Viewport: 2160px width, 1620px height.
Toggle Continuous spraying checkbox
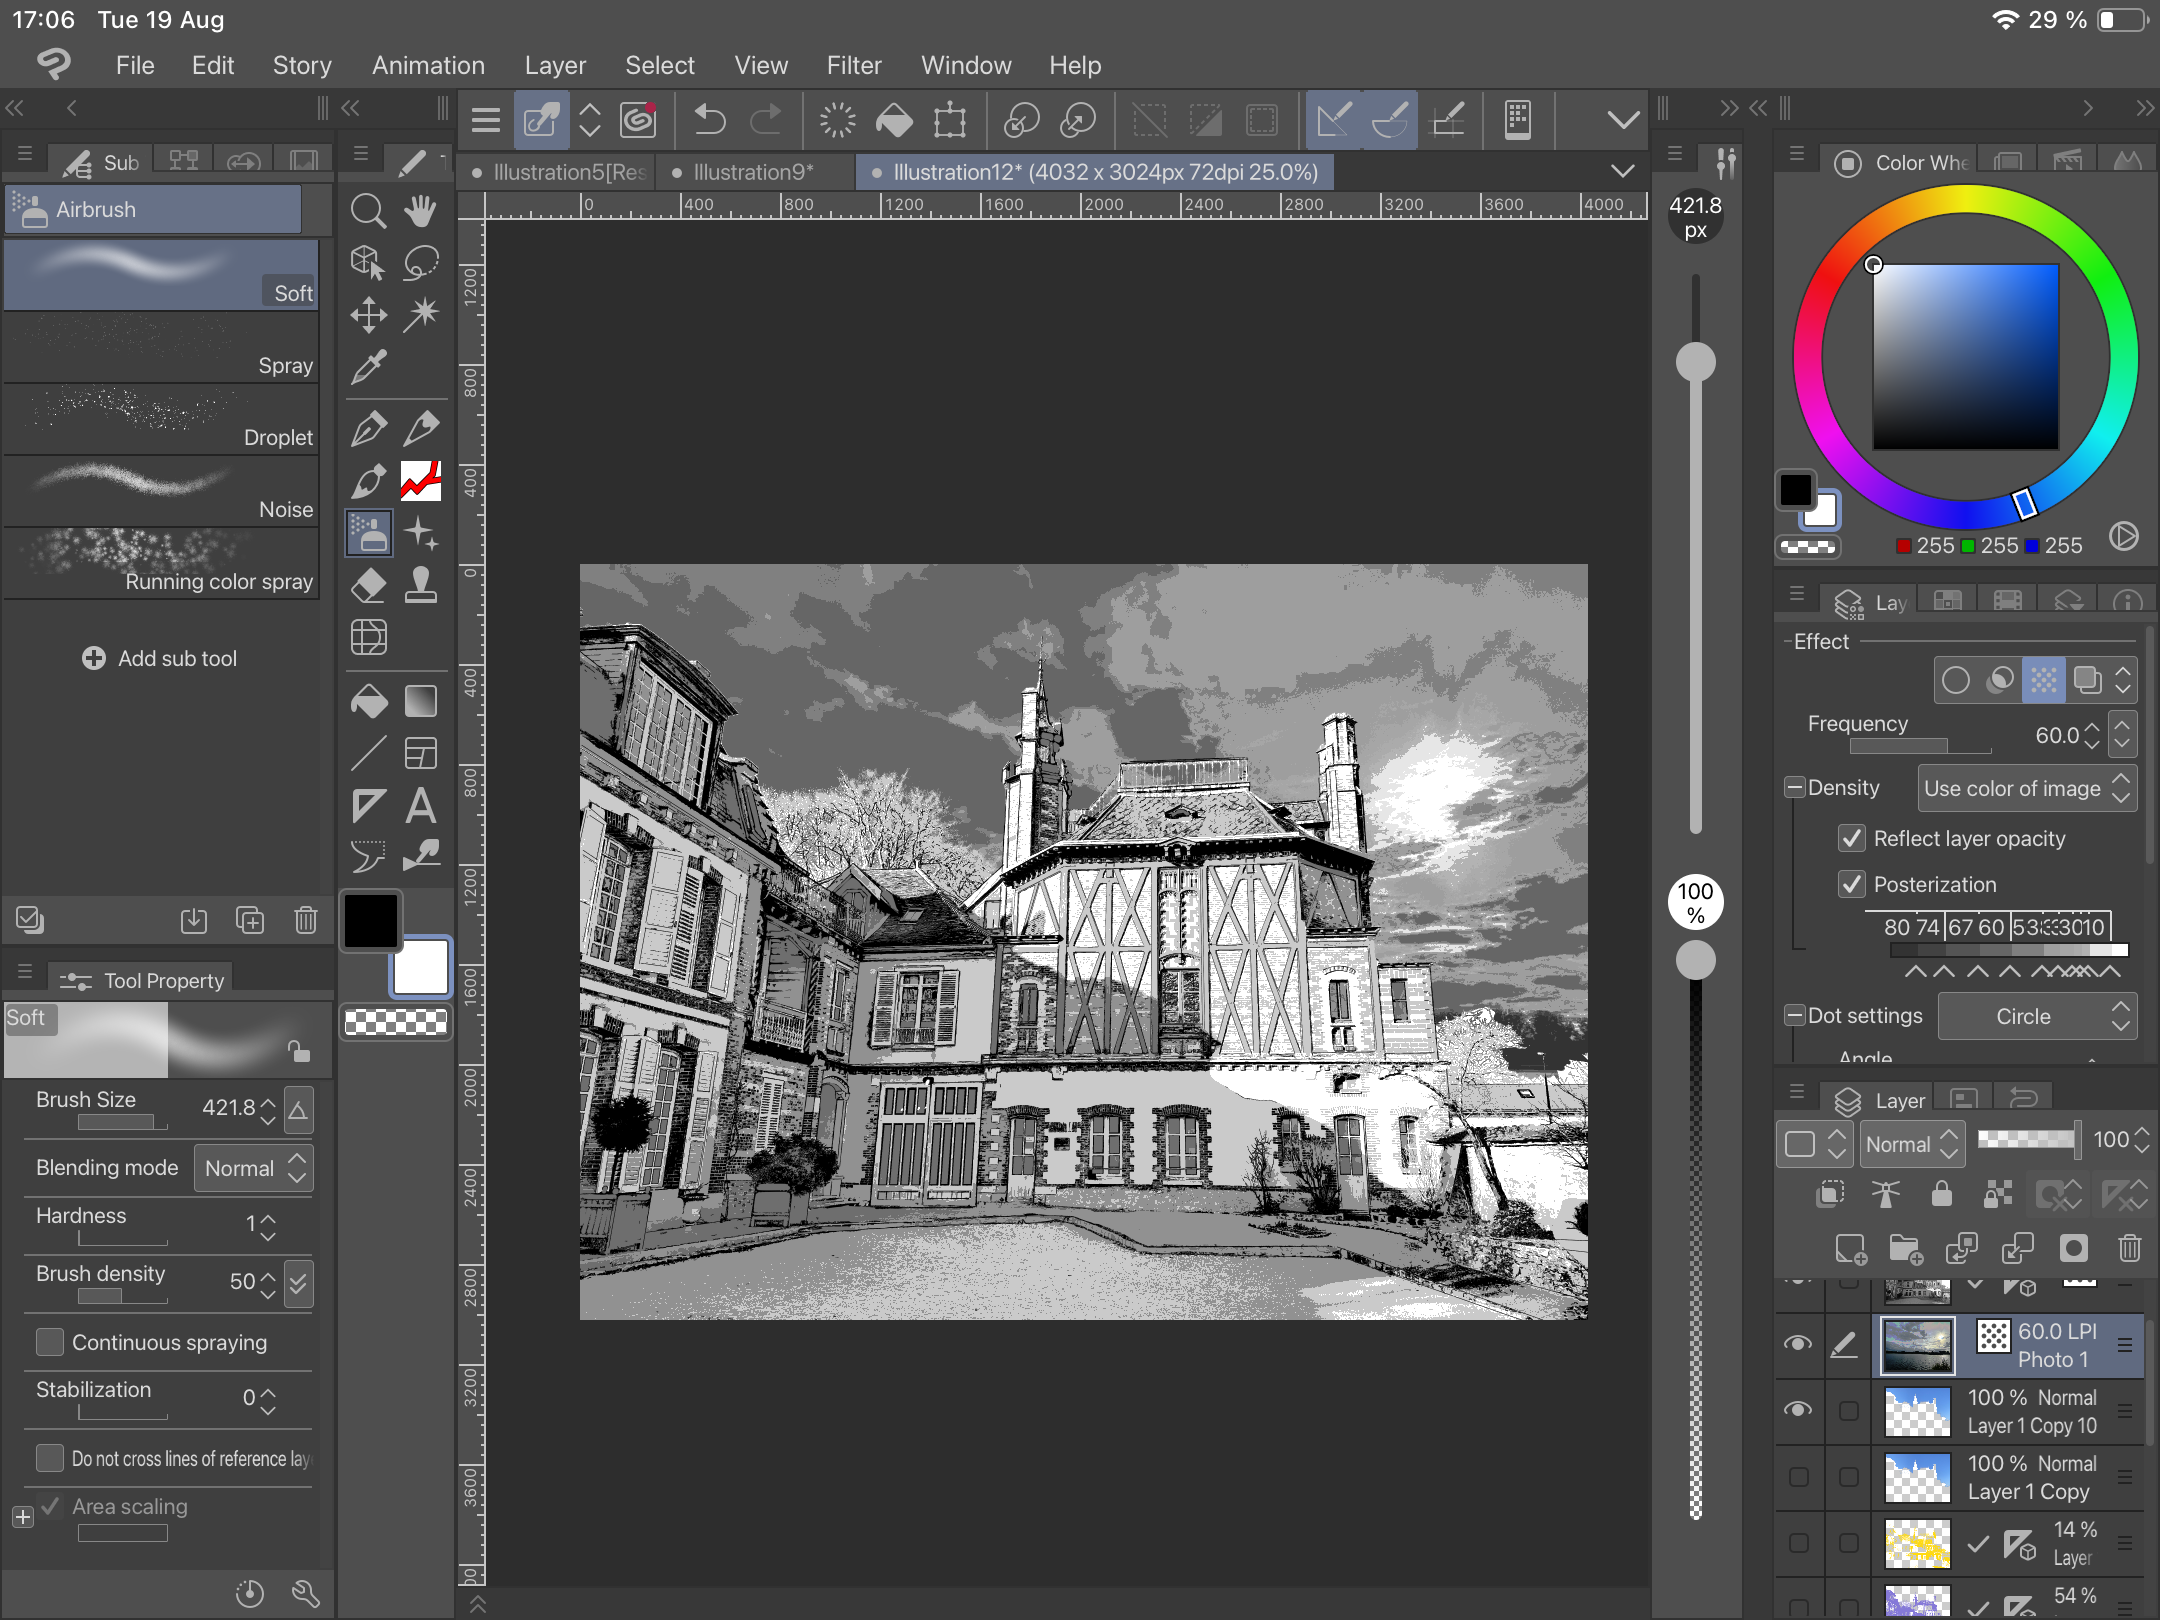(x=50, y=1342)
